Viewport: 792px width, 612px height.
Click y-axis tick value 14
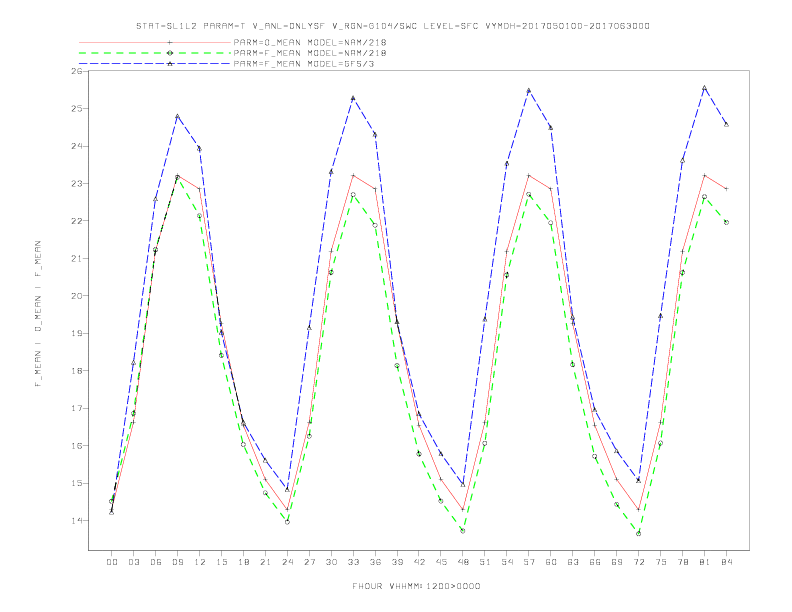click(77, 521)
